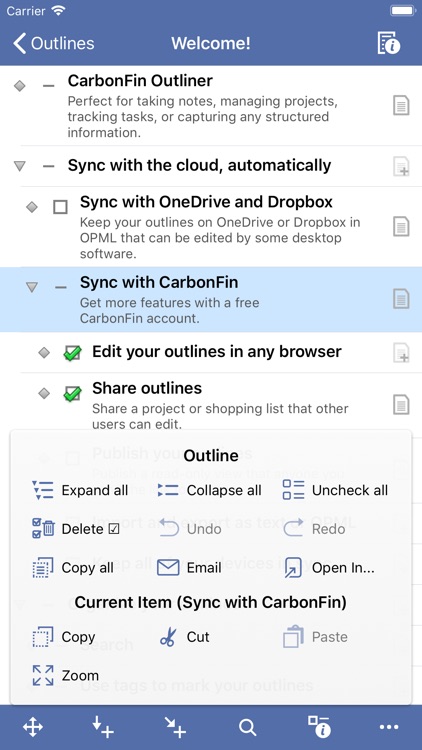Toggle dash marker of Sync with CarbonFin

point(61,287)
